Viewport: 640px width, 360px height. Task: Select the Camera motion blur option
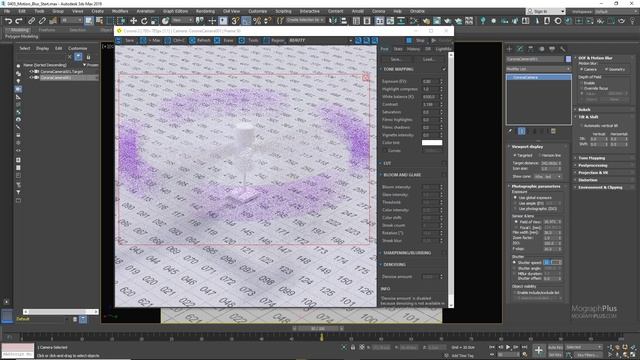581,69
